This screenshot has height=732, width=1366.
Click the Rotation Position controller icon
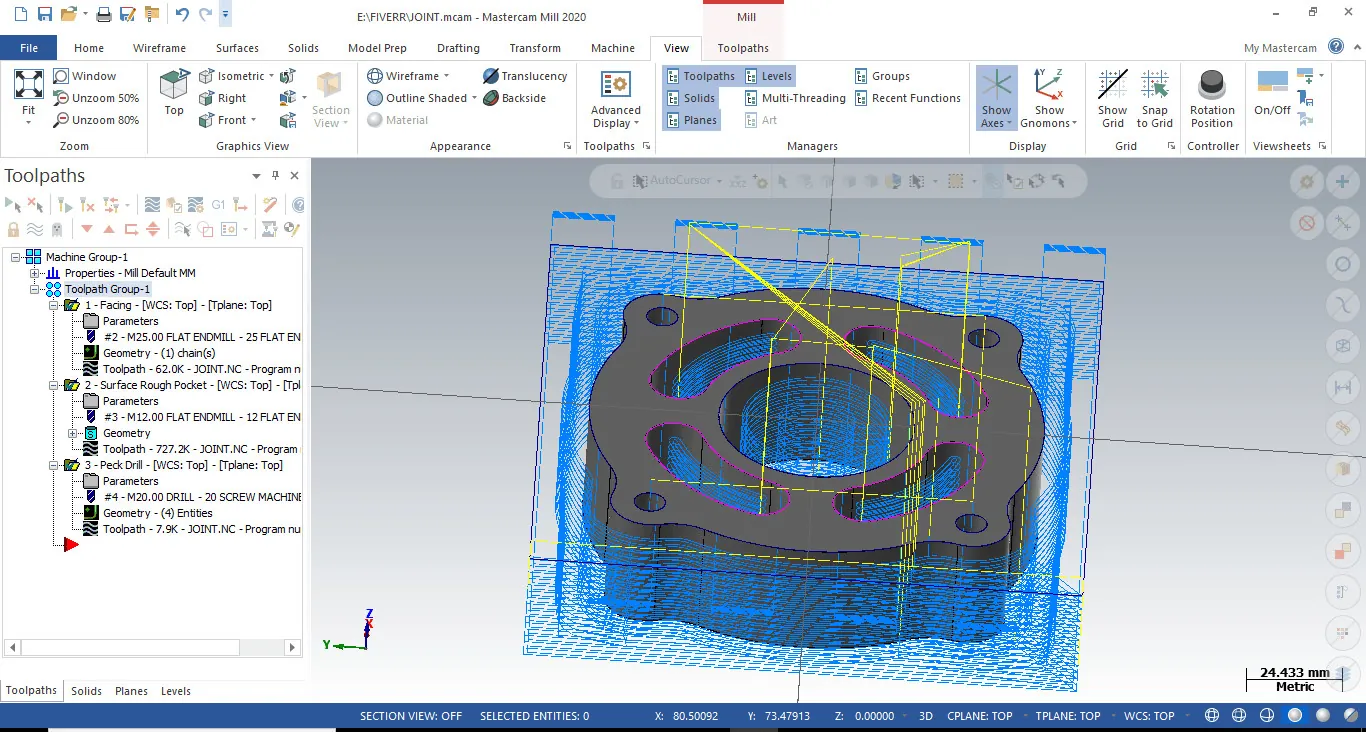[x=1212, y=84]
